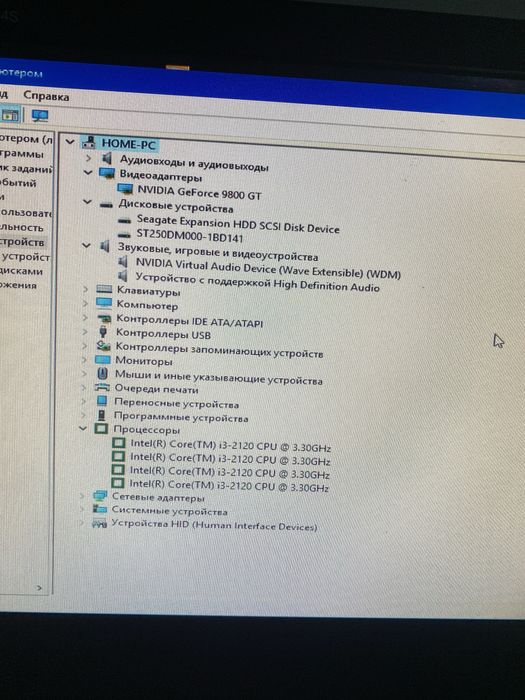Click the Программные устройства icon
525x700 pixels.
point(102,415)
